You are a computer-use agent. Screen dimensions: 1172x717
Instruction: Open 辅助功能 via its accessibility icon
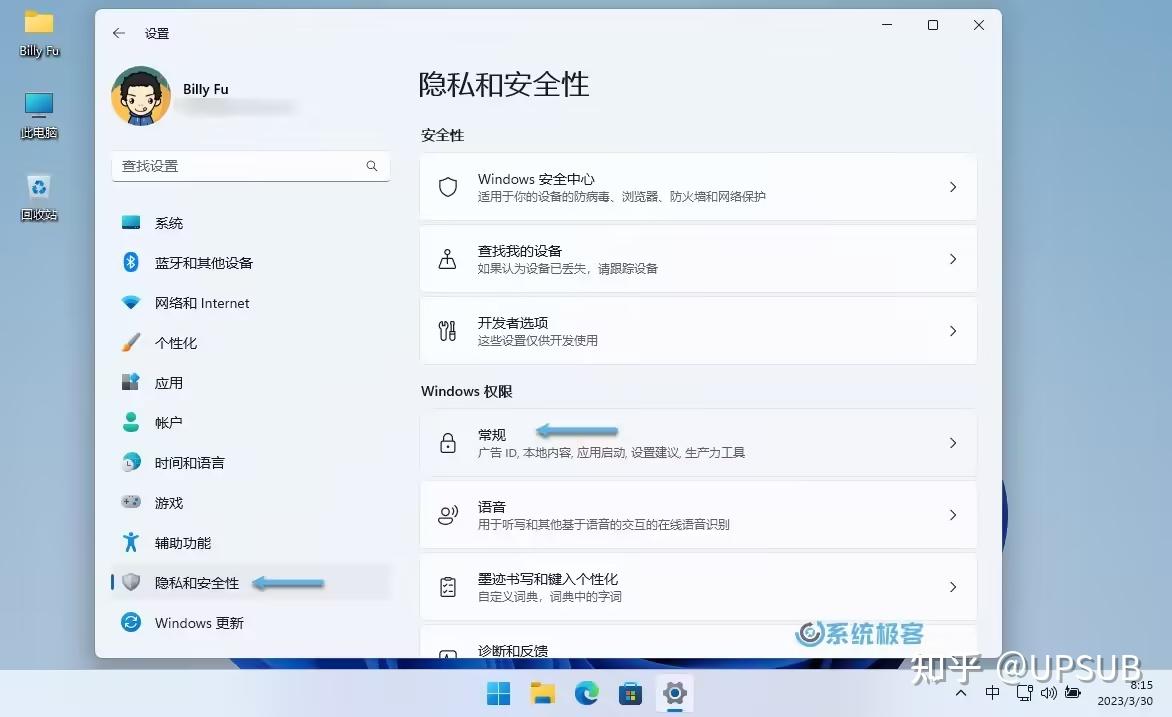pyautogui.click(x=133, y=542)
